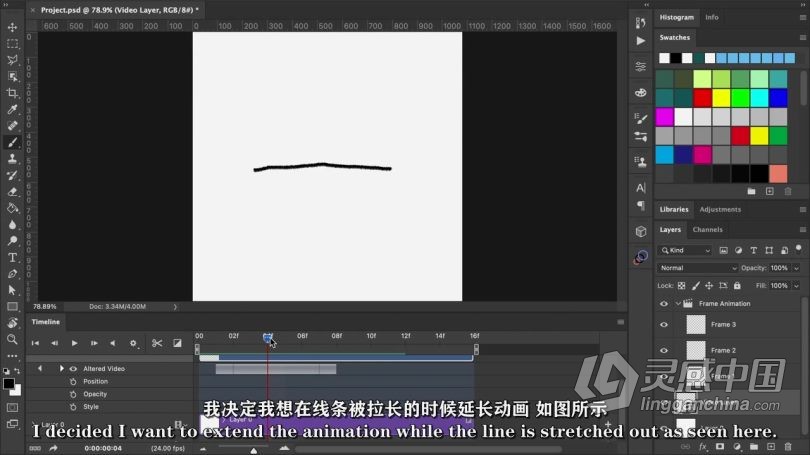
Task: Switch to the Info tab
Action: [x=712, y=17]
